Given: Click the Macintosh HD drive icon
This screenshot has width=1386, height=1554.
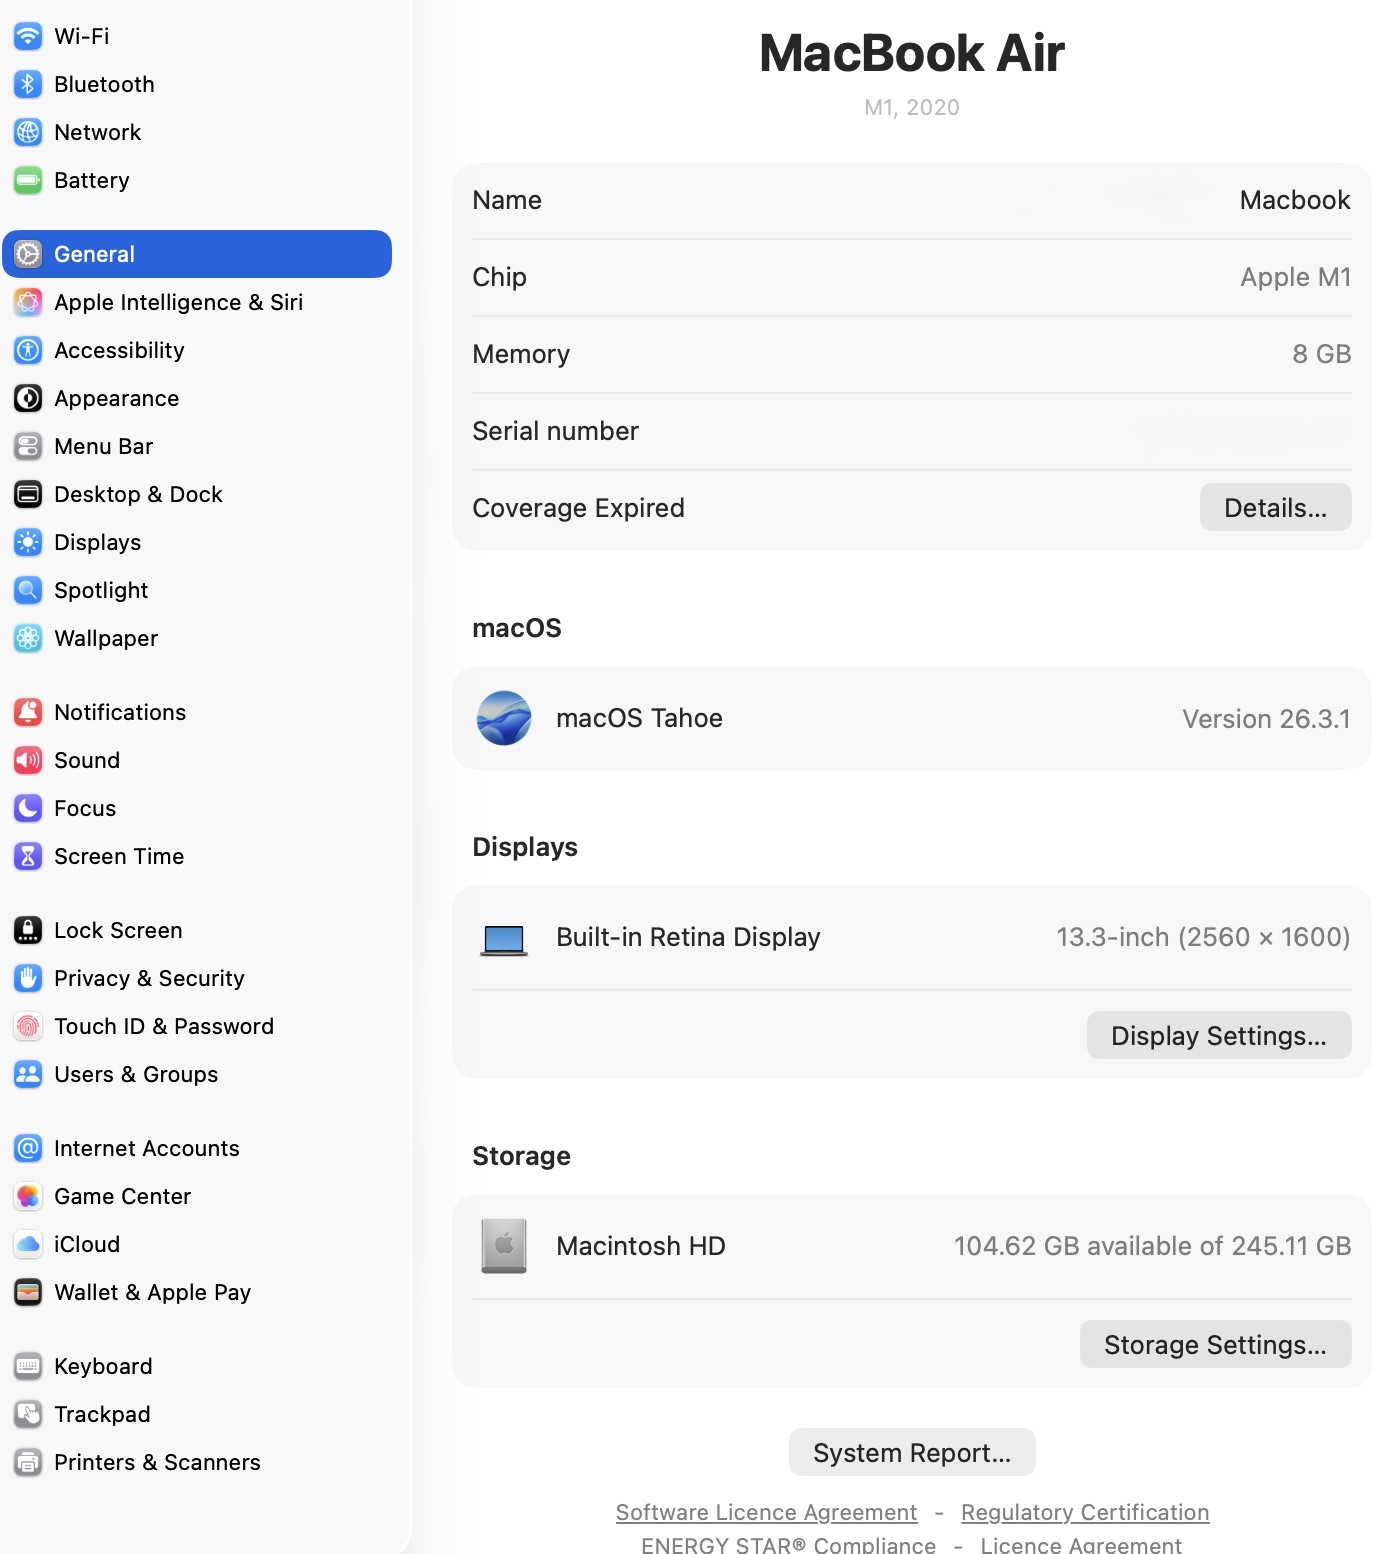Looking at the screenshot, I should click(504, 1246).
